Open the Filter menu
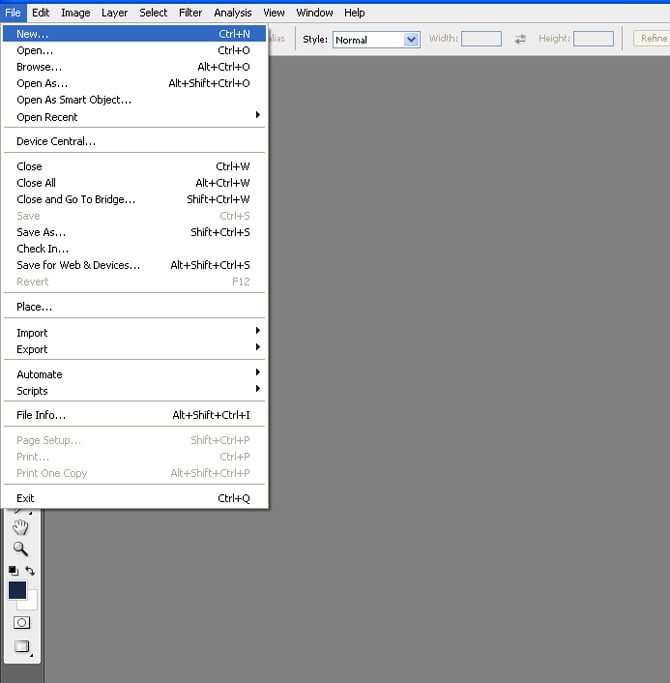670x683 pixels. (190, 13)
